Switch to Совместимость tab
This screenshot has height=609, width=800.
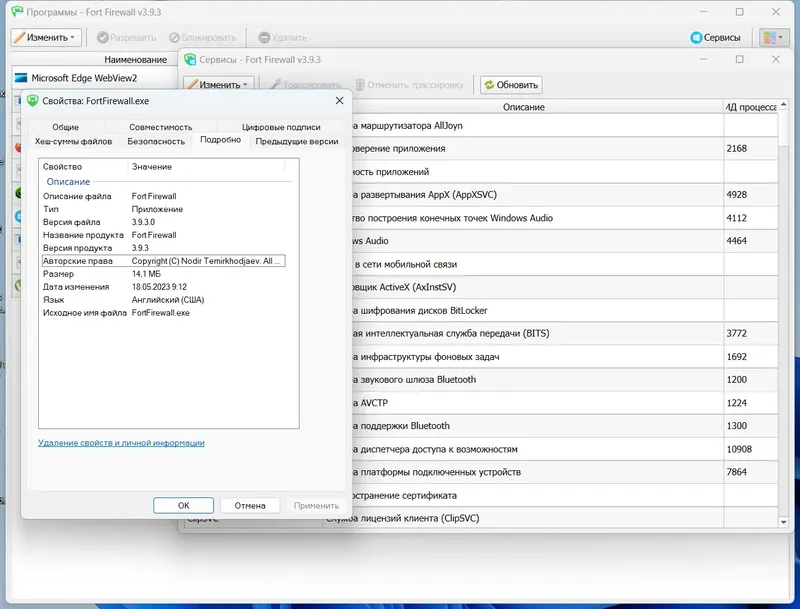[x=161, y=127]
